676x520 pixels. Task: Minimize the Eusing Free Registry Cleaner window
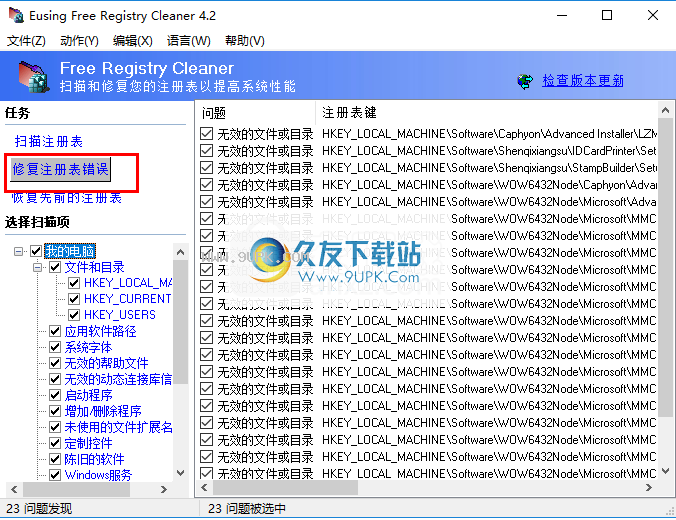click(x=562, y=16)
